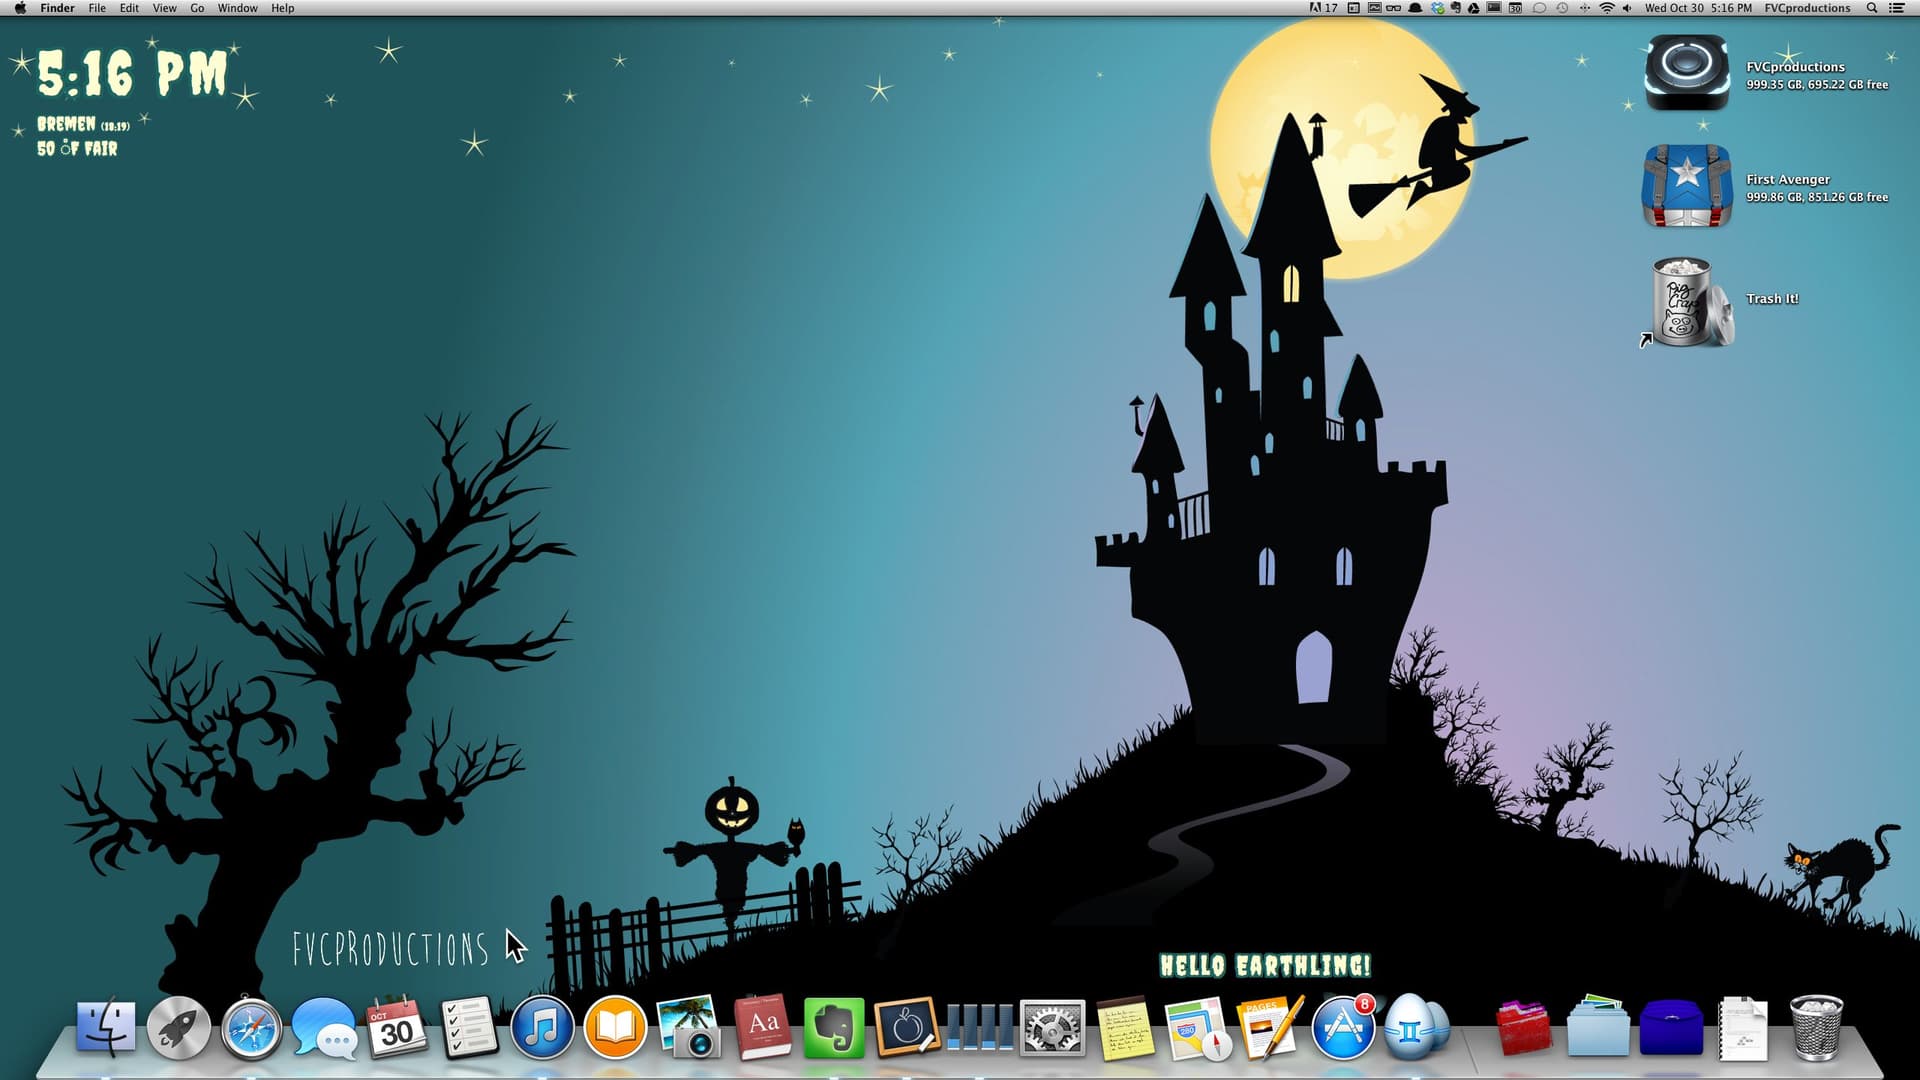Click the Spotlight search magnifier

[1871, 8]
